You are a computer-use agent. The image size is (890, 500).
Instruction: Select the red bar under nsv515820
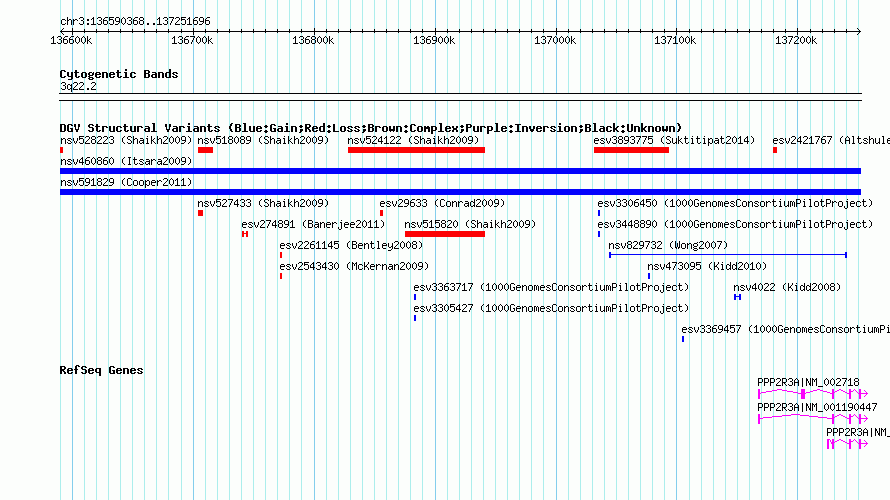(444, 234)
